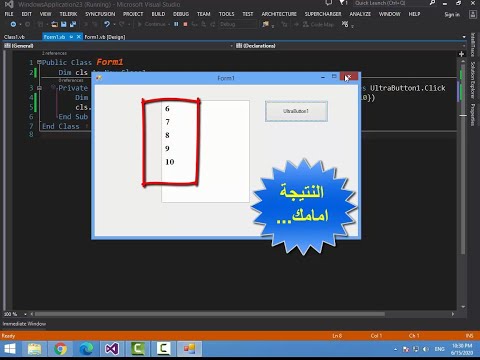
Task: Click the Undo arrow icon
Action: coord(107,24)
